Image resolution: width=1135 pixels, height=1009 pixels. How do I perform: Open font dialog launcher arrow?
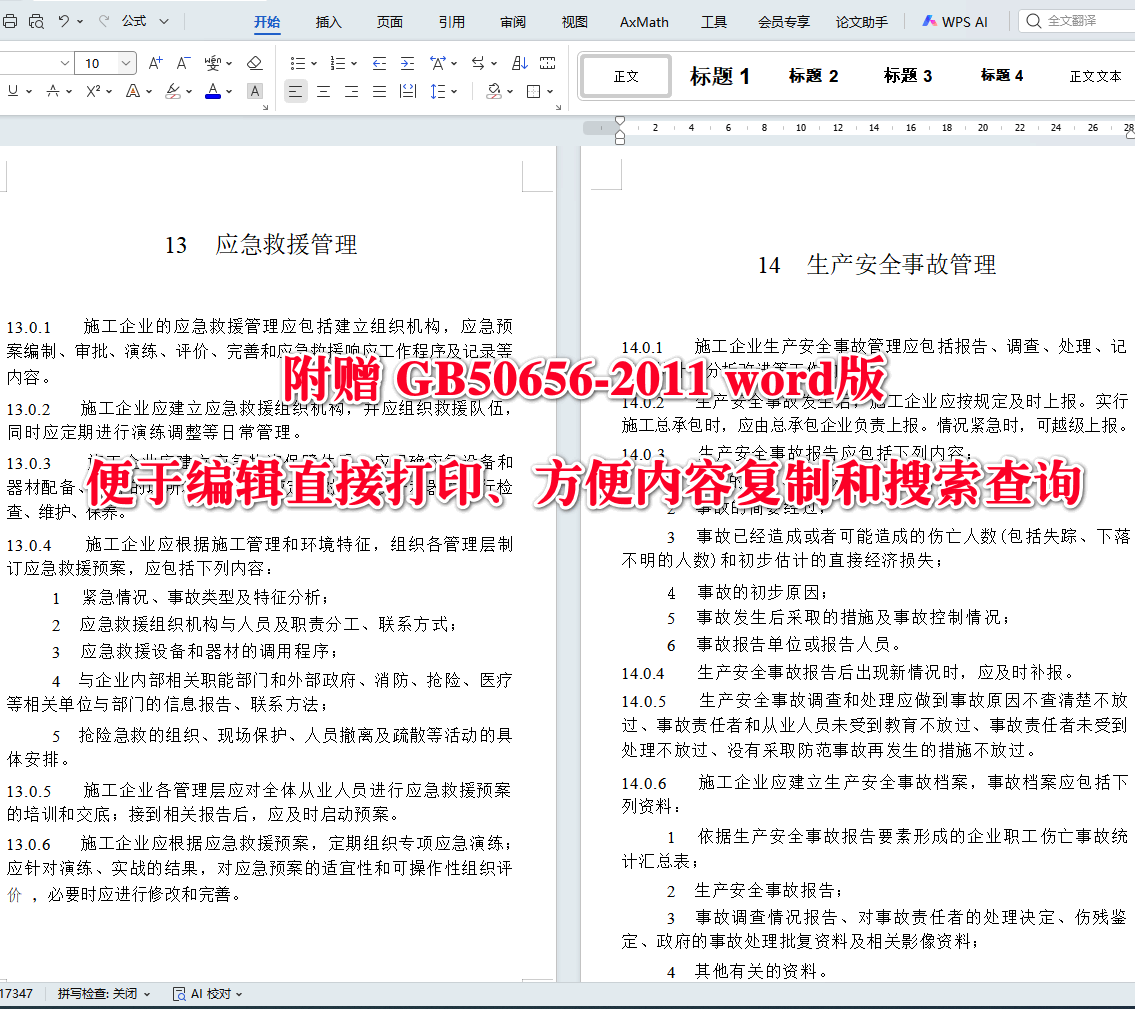click(x=265, y=107)
